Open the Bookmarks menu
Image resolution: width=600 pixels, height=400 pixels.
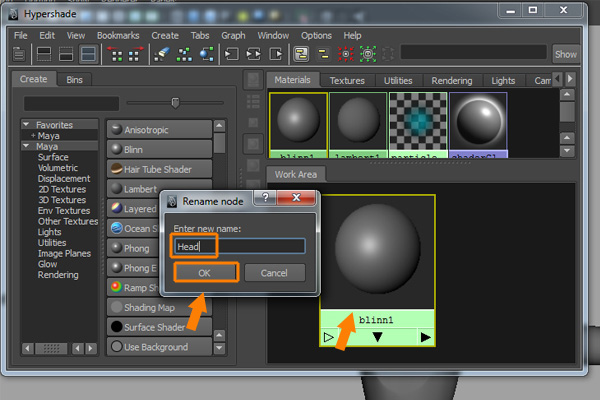click(x=118, y=36)
